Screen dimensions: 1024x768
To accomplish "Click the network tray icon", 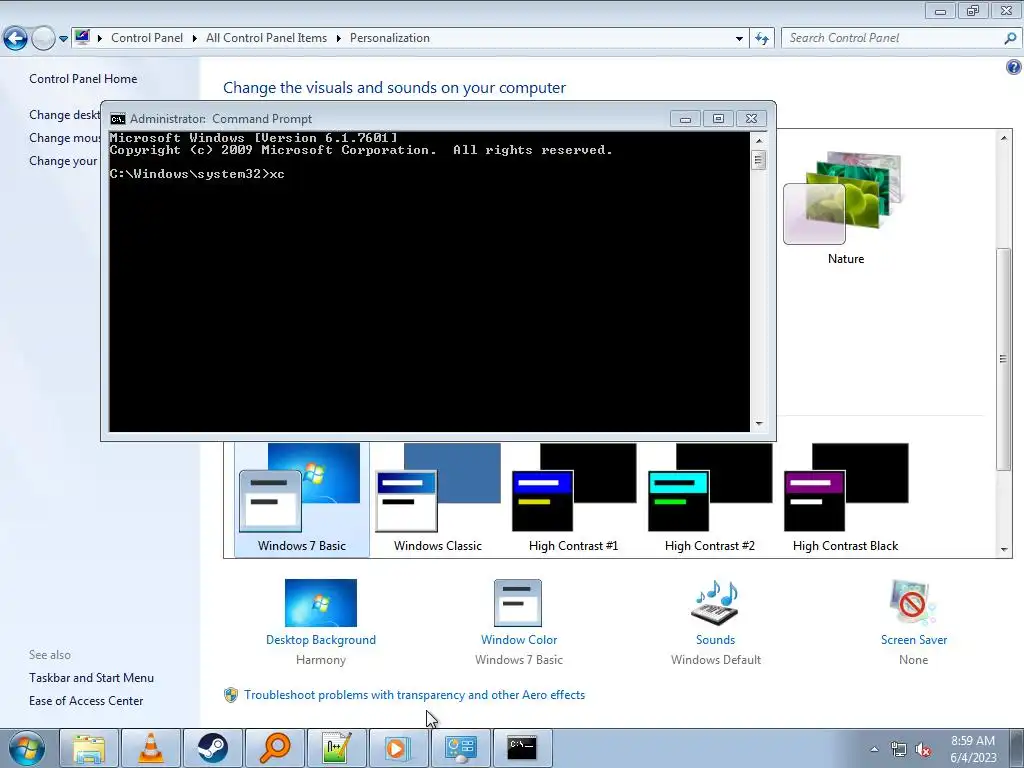I will (x=899, y=749).
